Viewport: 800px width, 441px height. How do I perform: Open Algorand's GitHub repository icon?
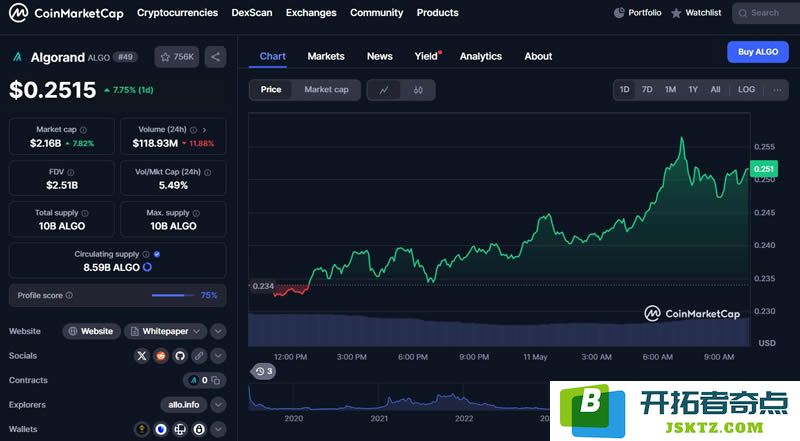(180, 356)
